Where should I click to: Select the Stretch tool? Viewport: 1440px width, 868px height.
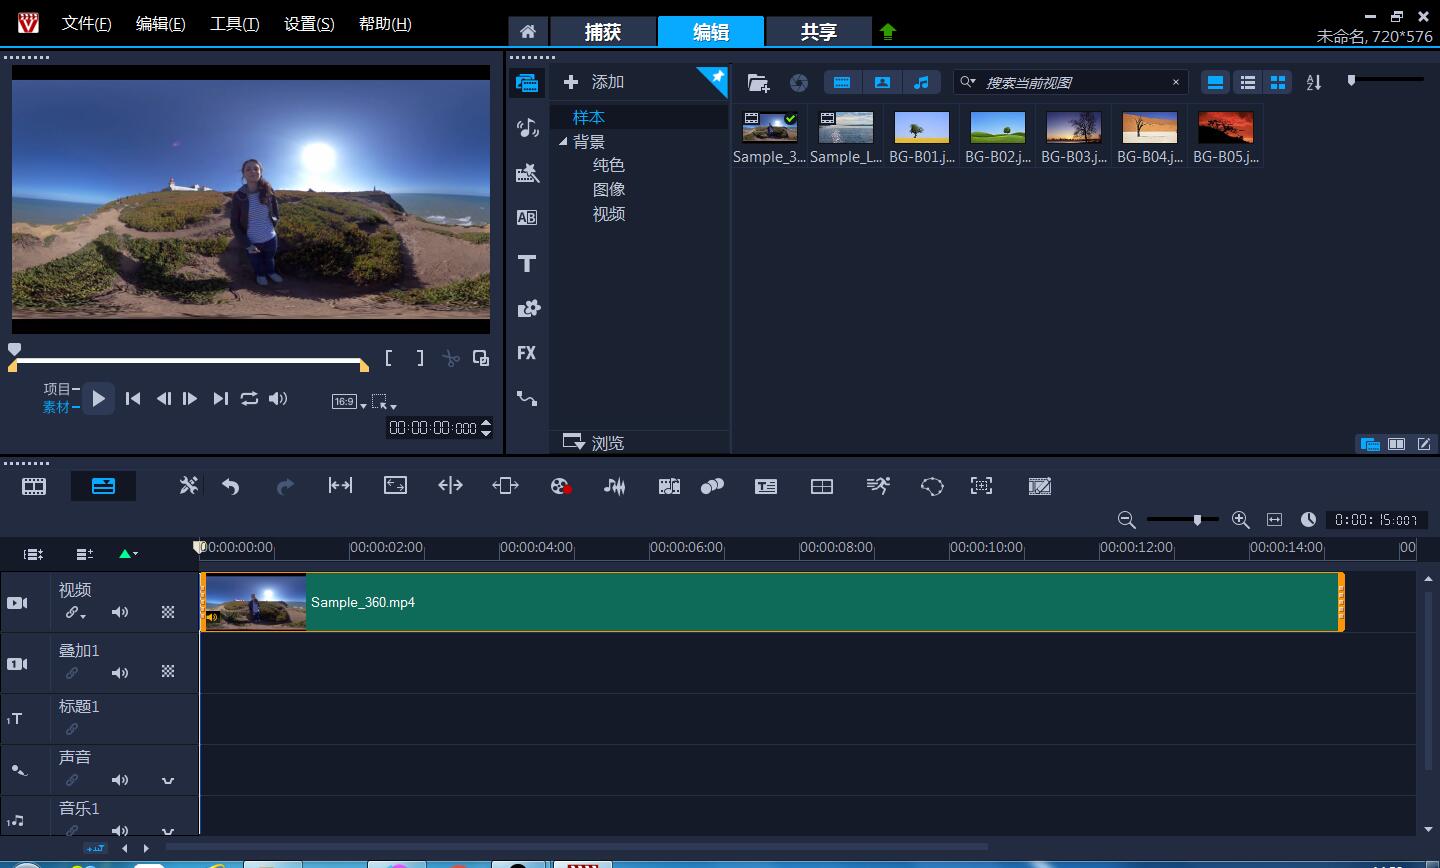click(395, 486)
